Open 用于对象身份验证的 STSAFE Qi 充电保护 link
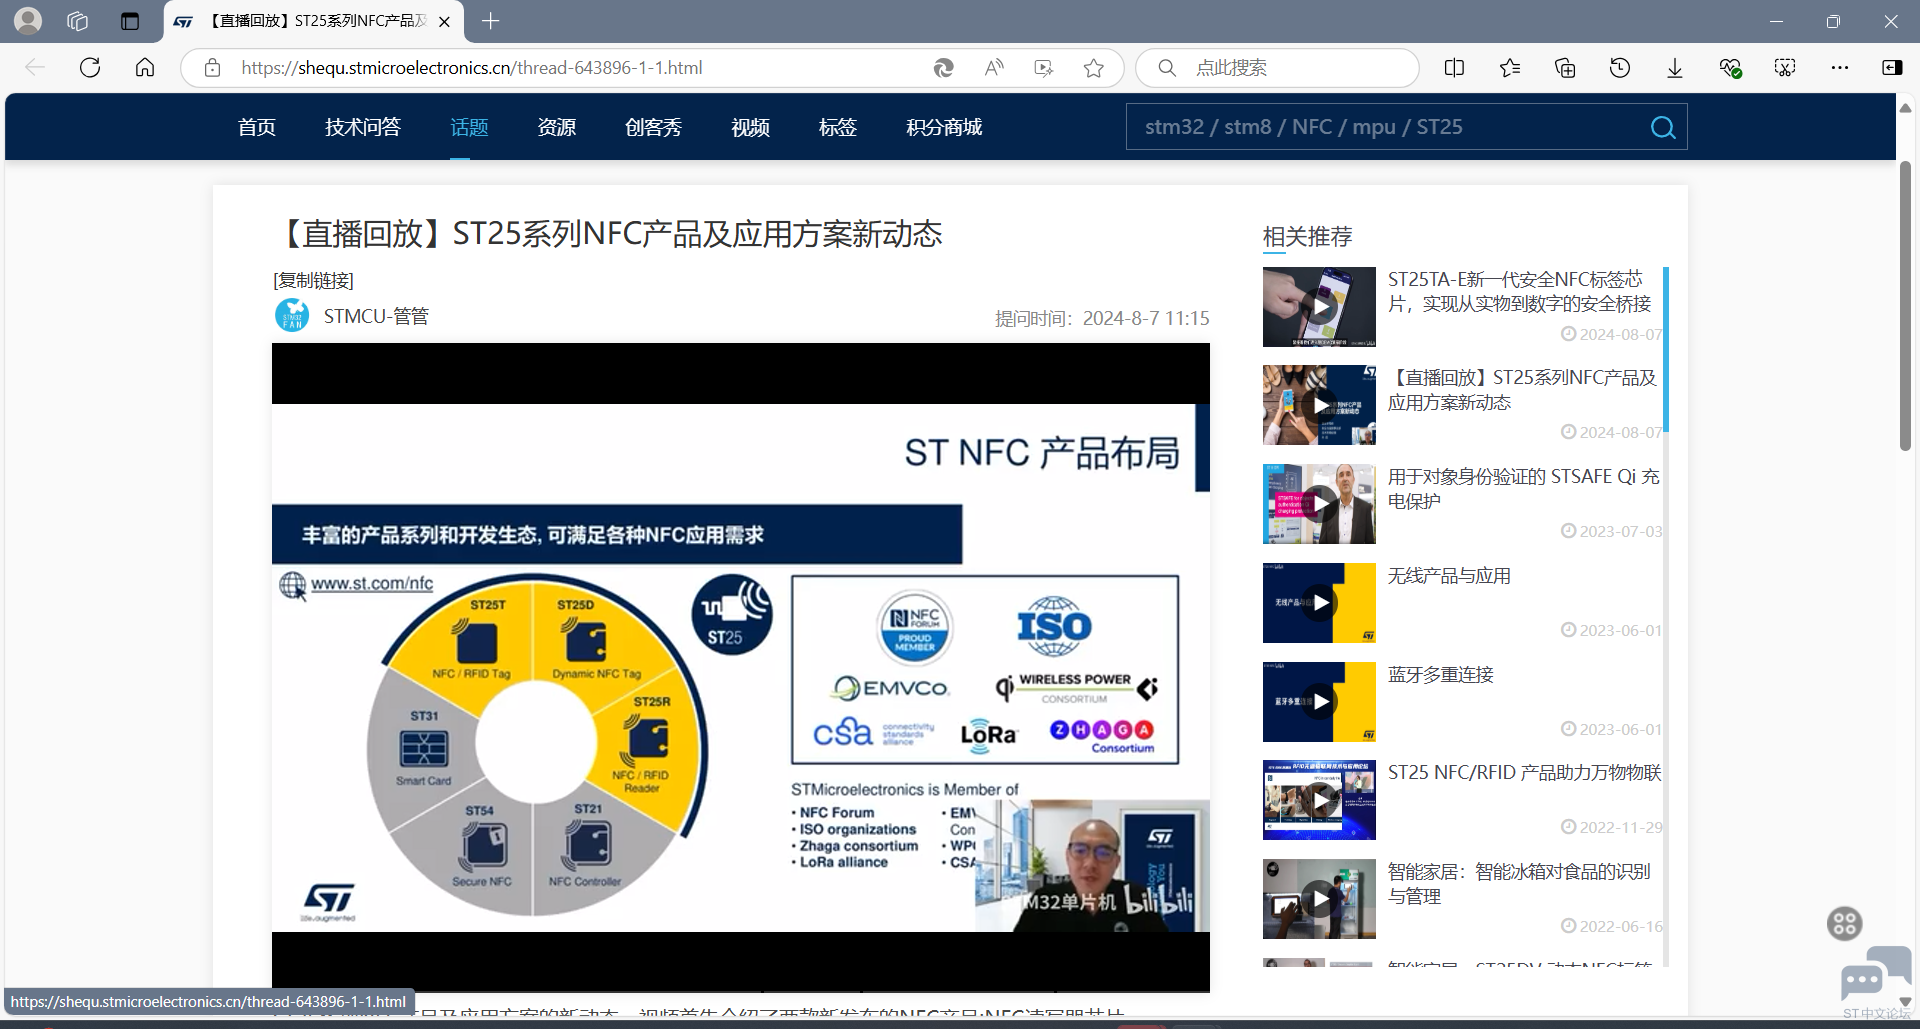1920x1029 pixels. [1524, 489]
